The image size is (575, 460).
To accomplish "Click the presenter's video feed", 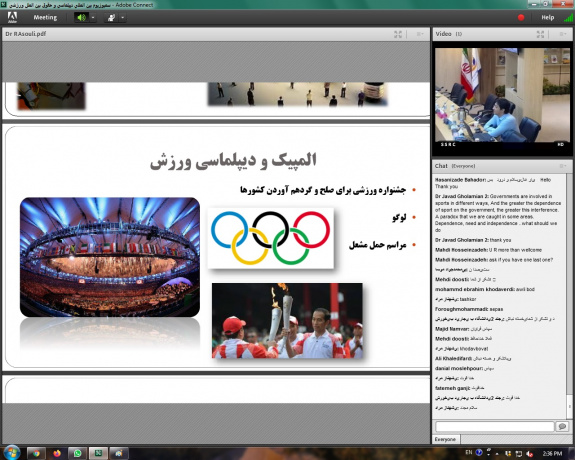I will click(x=502, y=95).
